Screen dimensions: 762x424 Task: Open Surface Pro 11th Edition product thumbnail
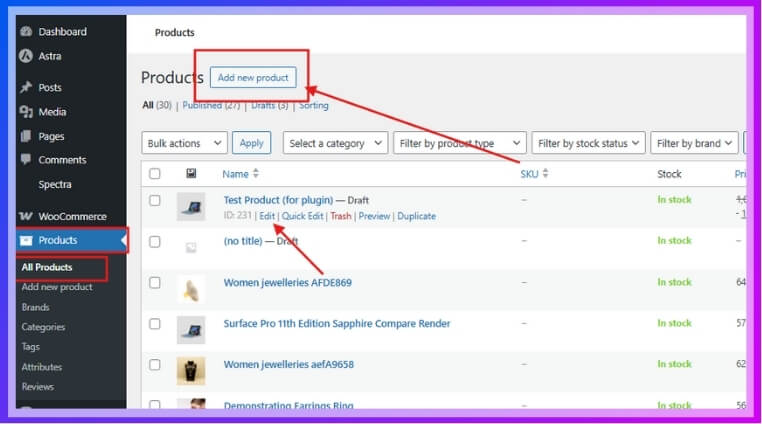[191, 326]
